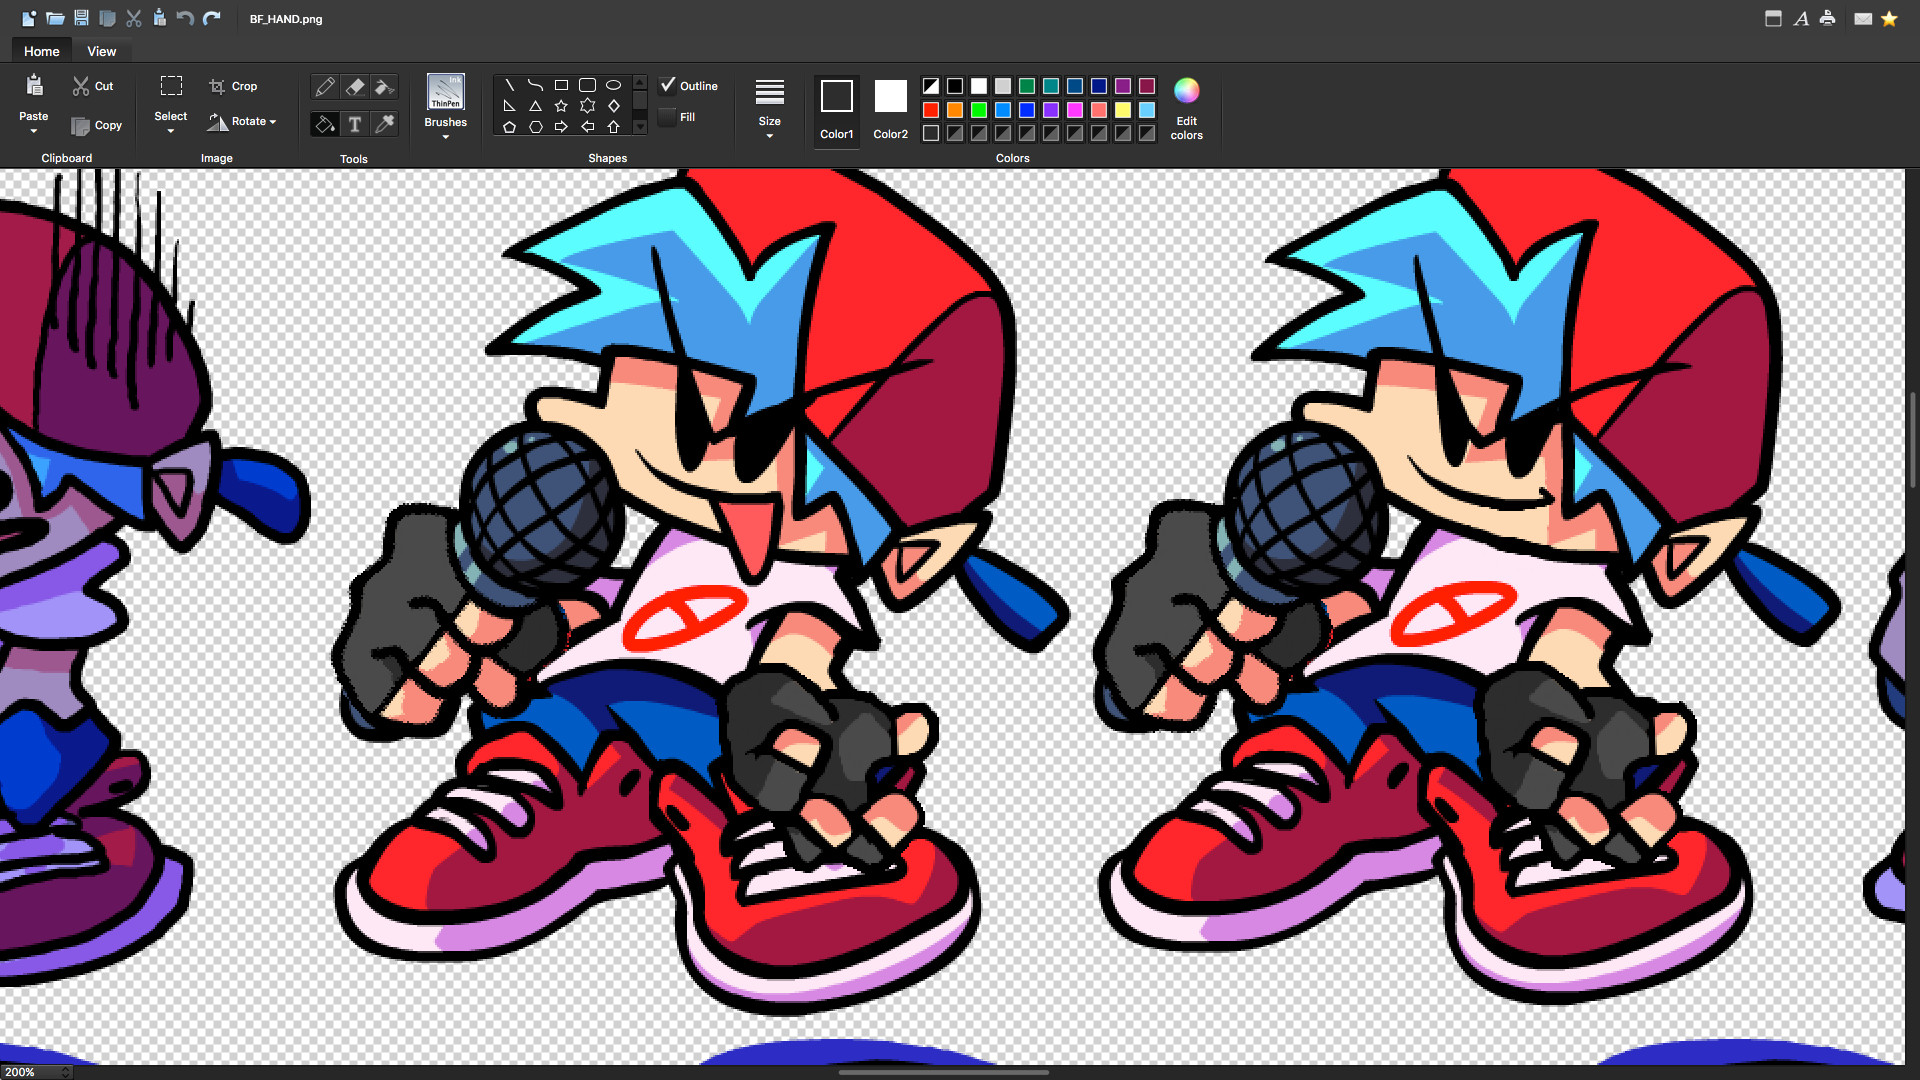
Task: Toggle the Outline checkbox
Action: [x=668, y=85]
